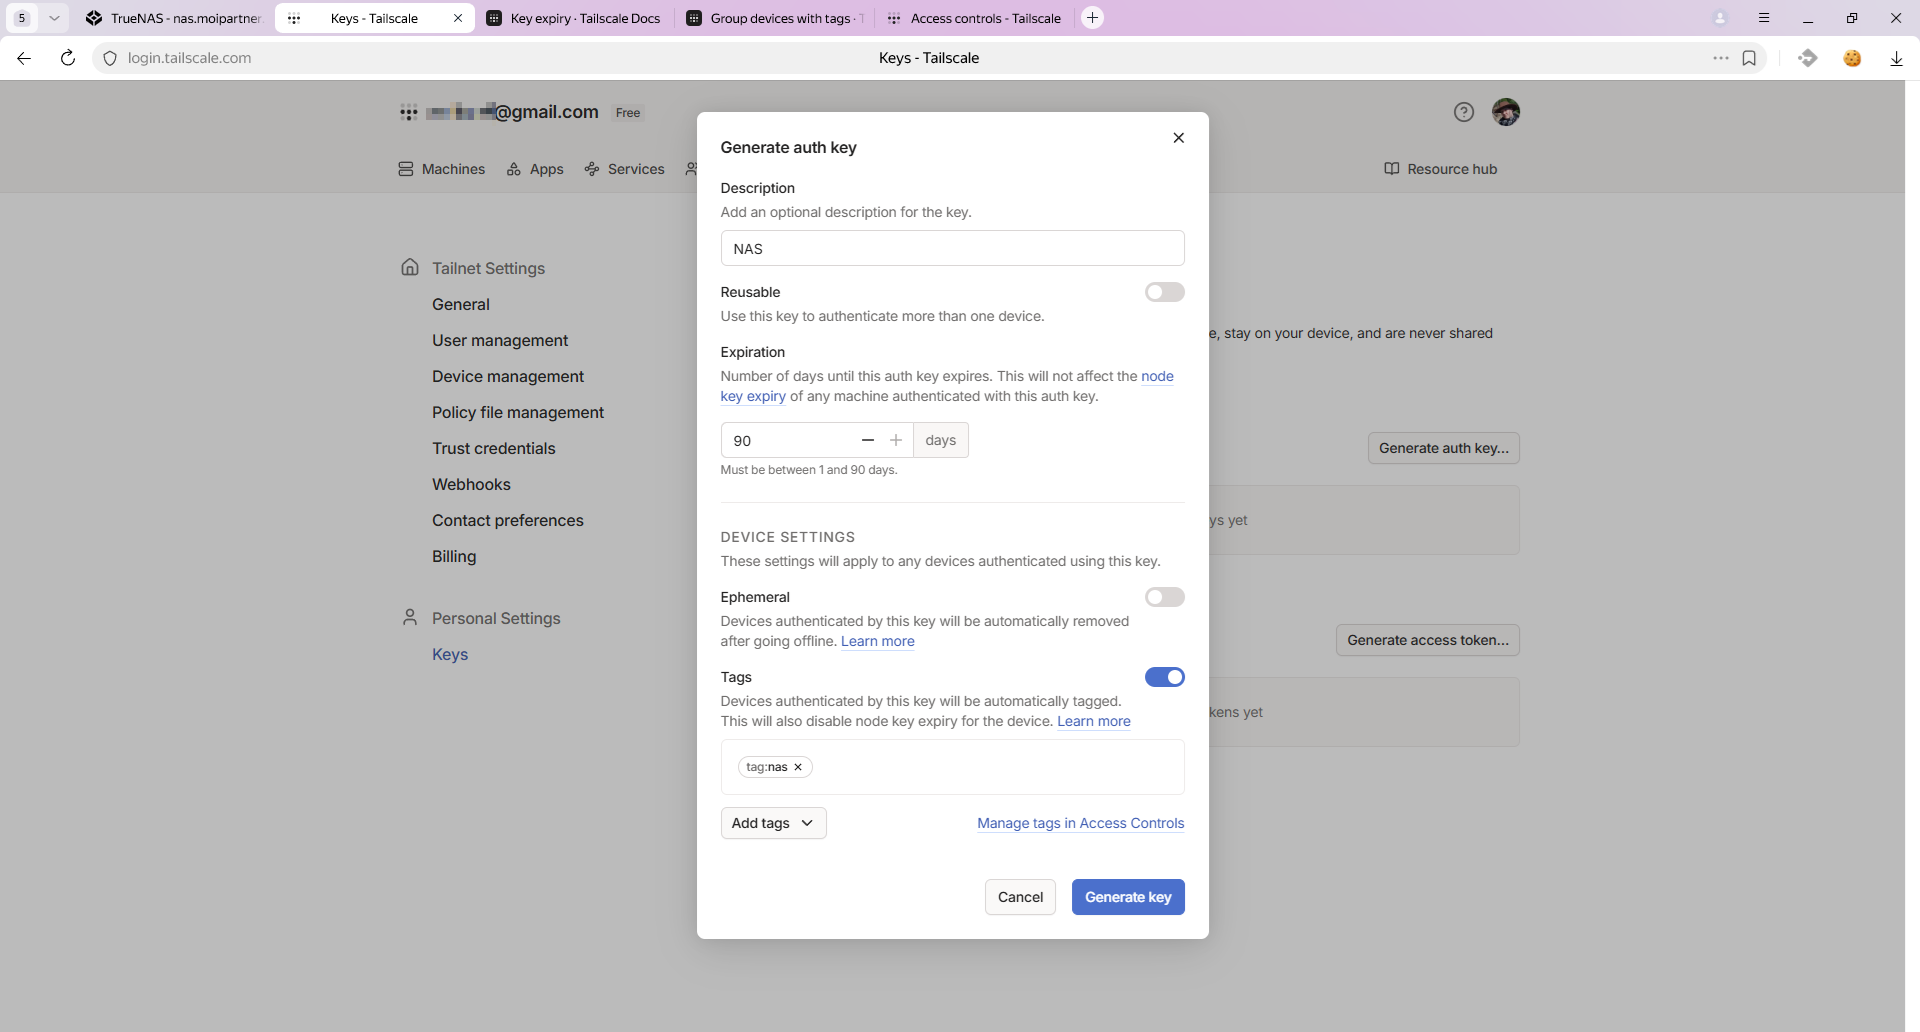Click the user profile avatar
Screen dimensions: 1920x1032
(x=1505, y=112)
